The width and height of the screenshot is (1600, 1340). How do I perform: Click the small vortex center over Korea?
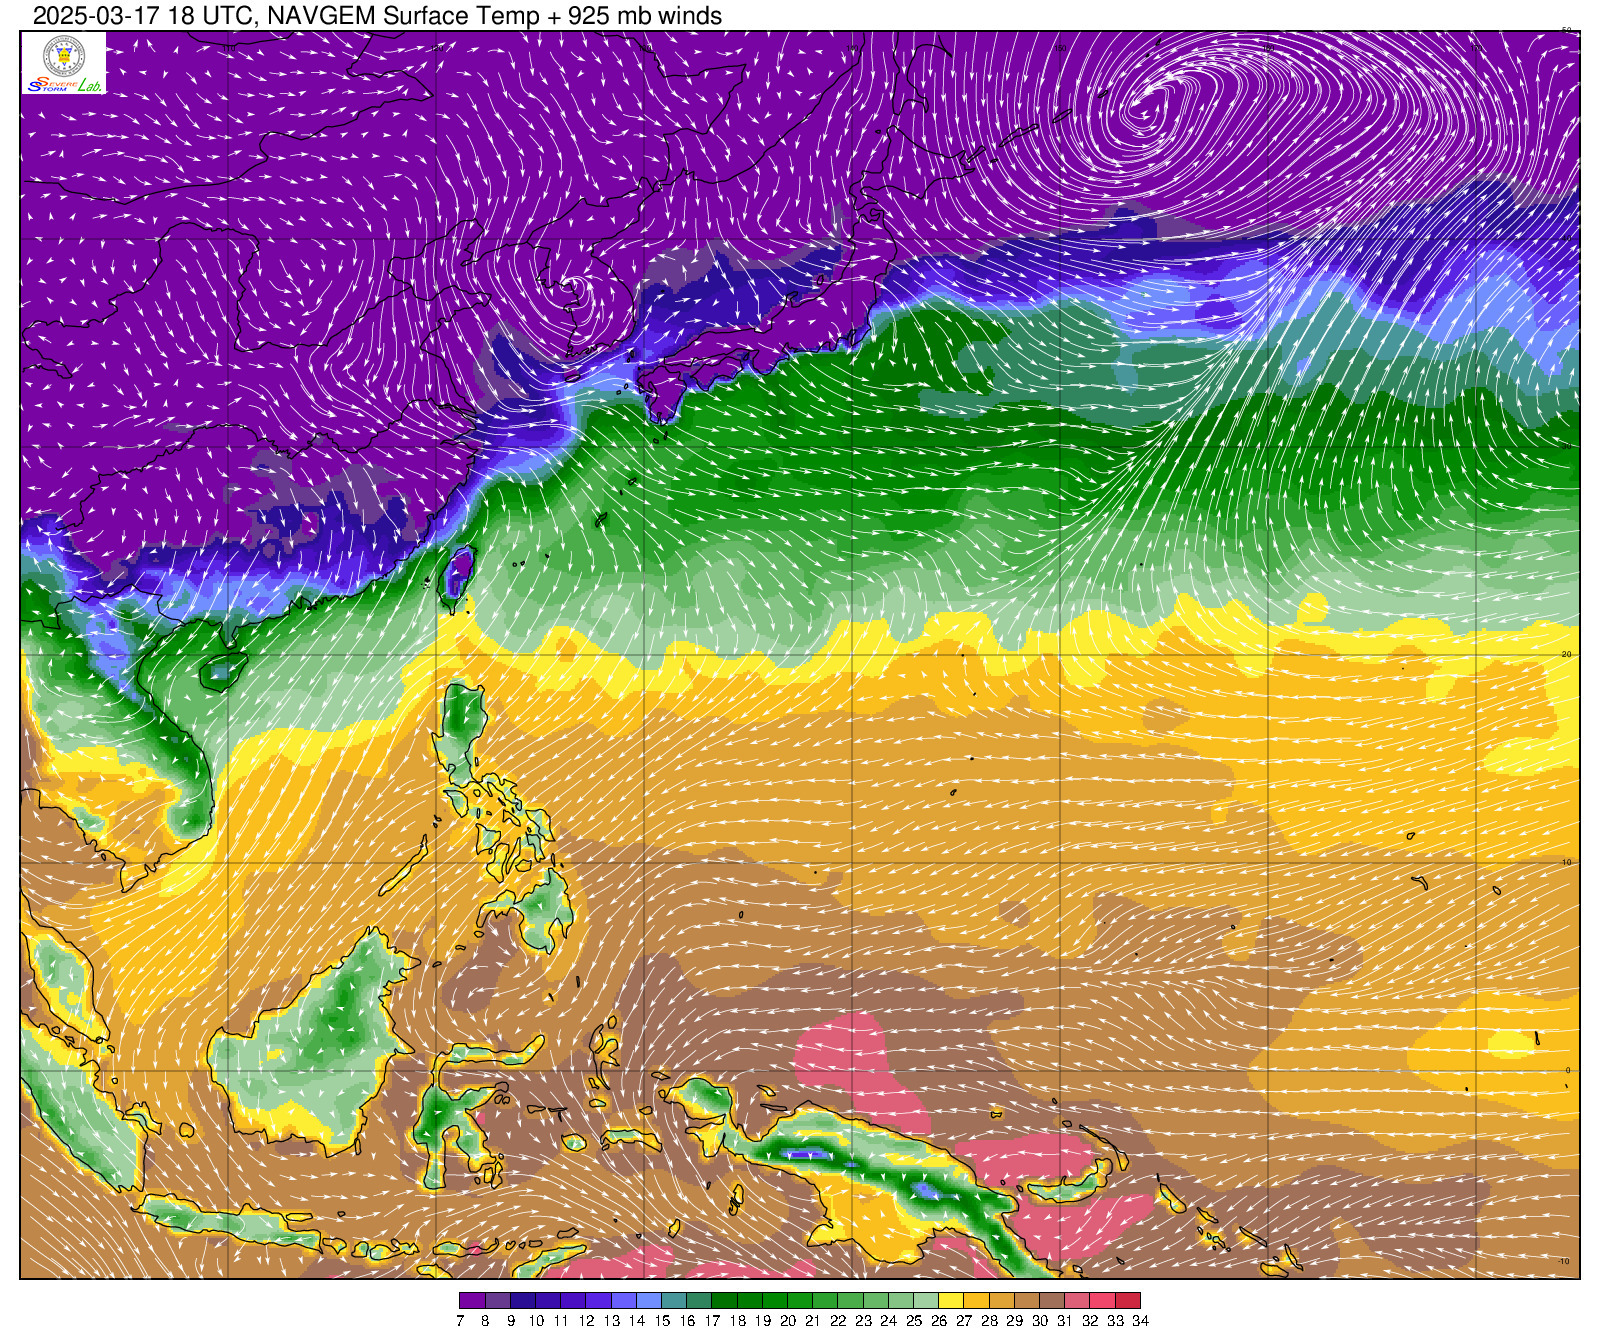tap(570, 287)
